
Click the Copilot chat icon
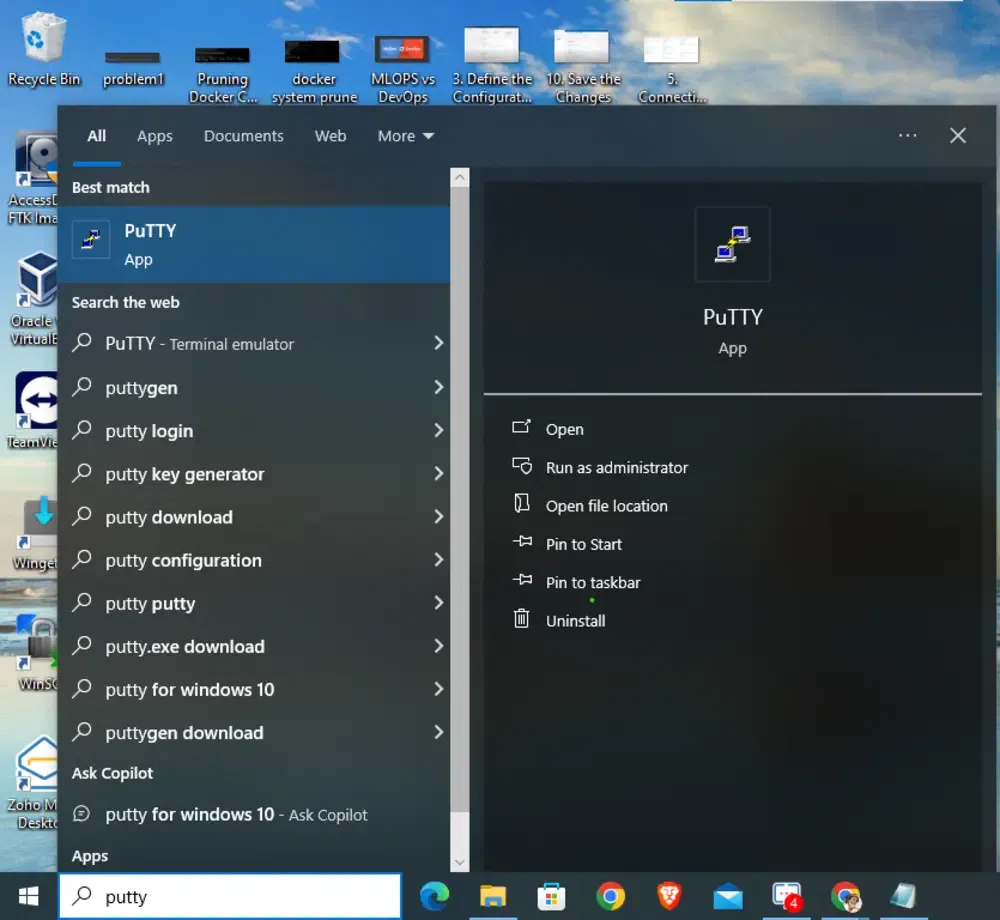pyautogui.click(x=82, y=814)
